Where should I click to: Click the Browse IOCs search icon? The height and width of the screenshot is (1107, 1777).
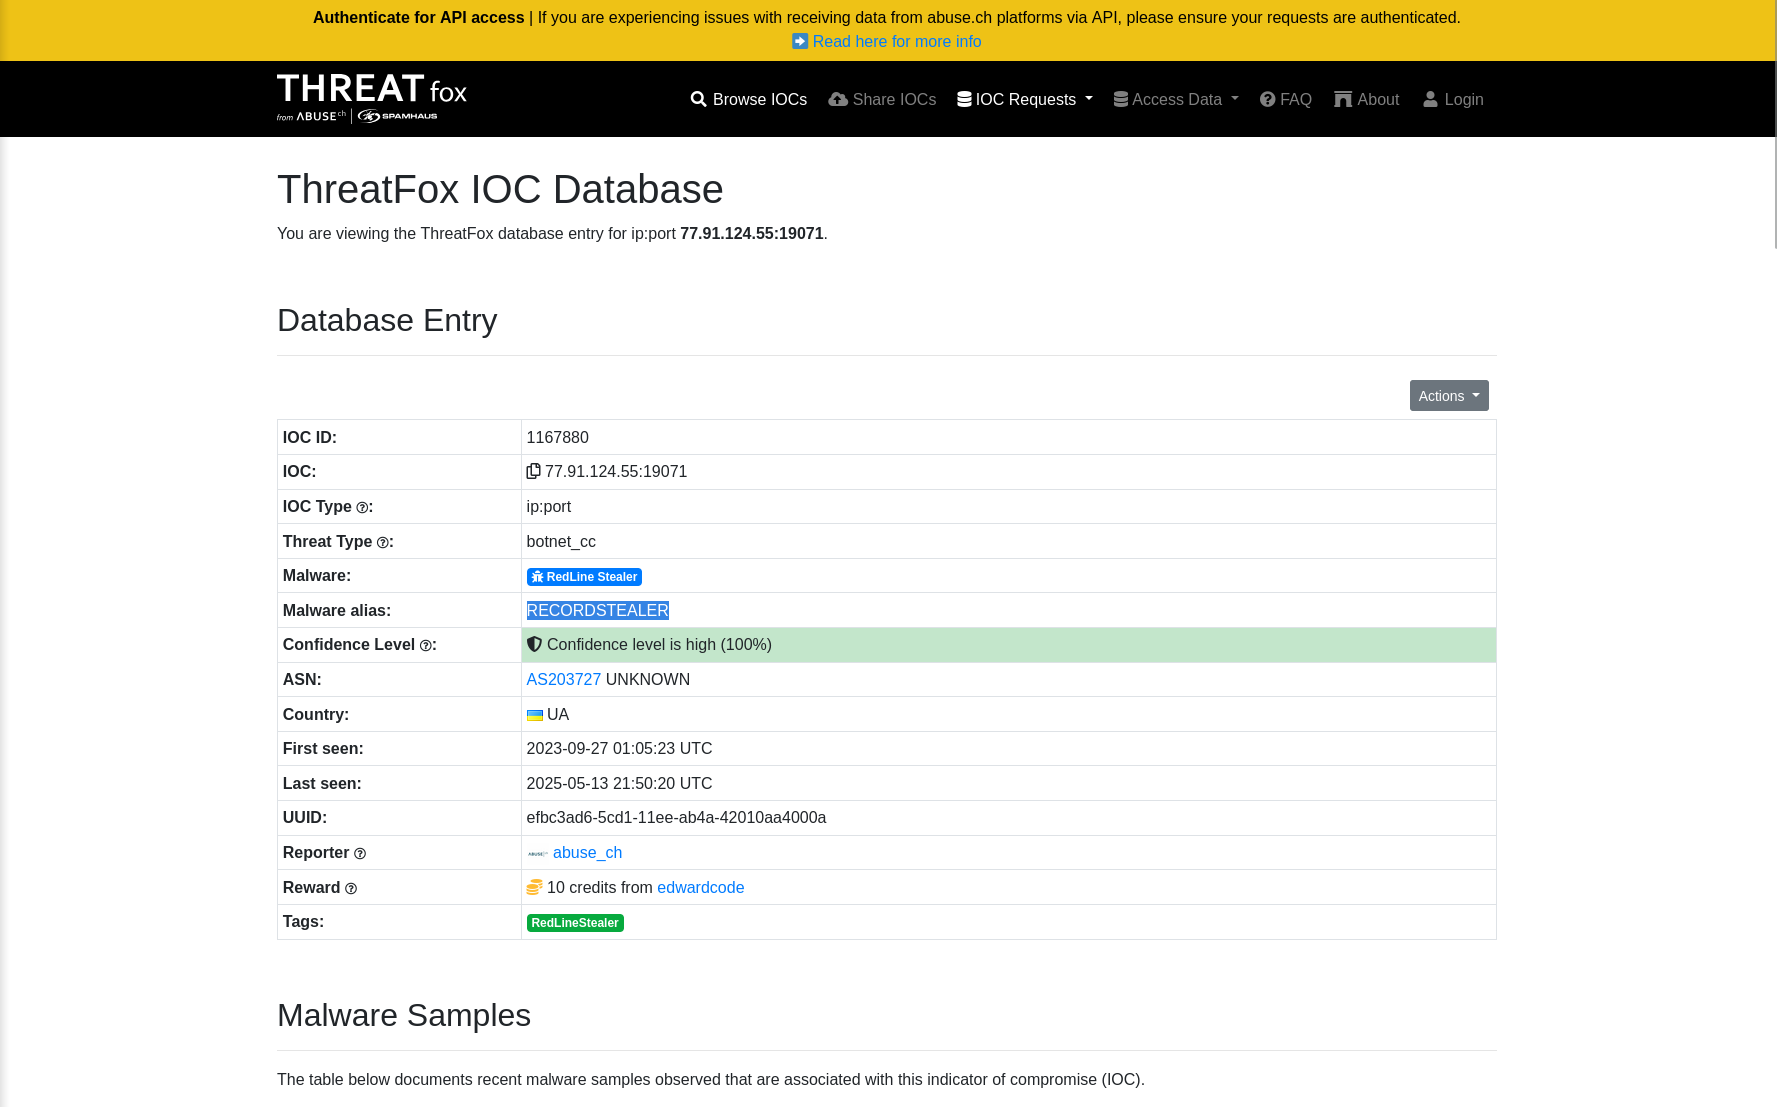tap(698, 99)
